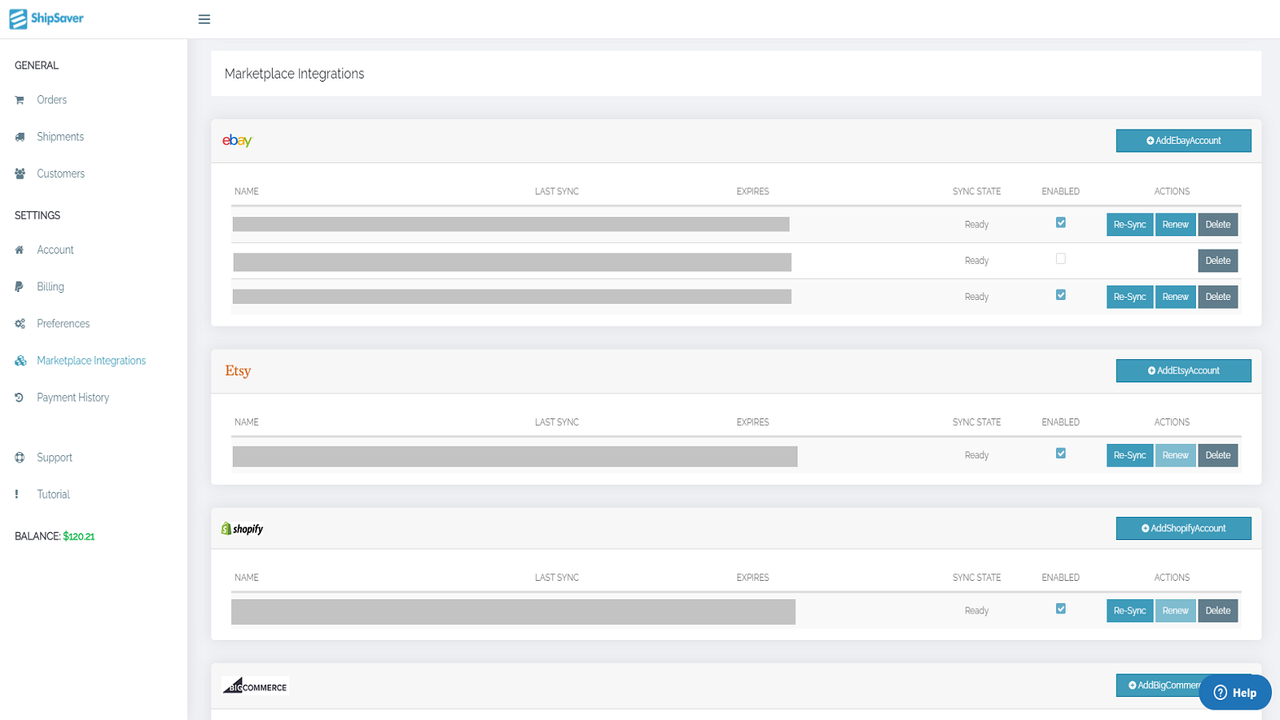
Task: Click the Support lifebuoy icon
Action: coord(20,458)
